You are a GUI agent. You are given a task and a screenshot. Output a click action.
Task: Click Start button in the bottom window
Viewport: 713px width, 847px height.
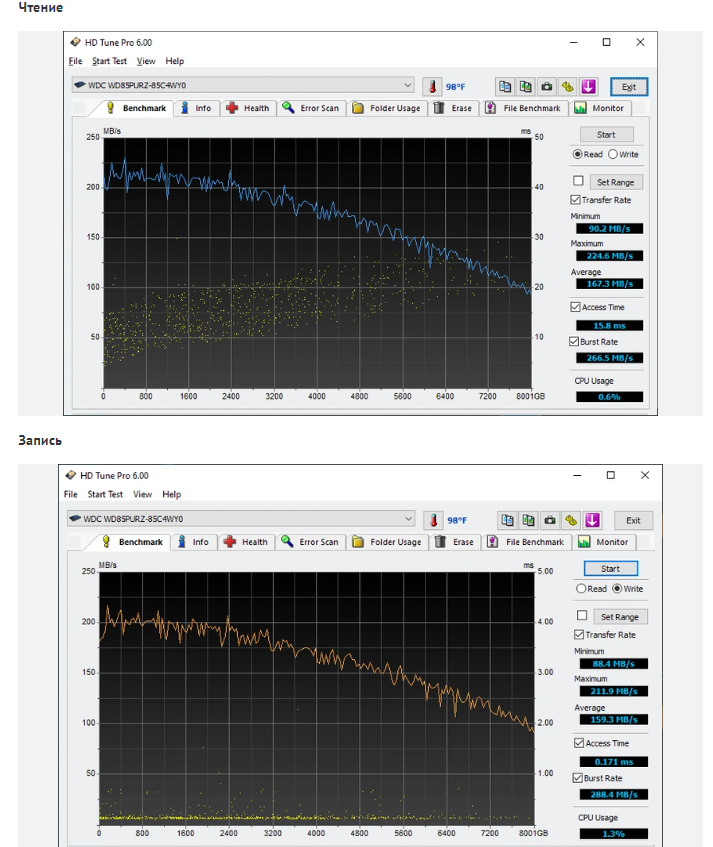(610, 568)
